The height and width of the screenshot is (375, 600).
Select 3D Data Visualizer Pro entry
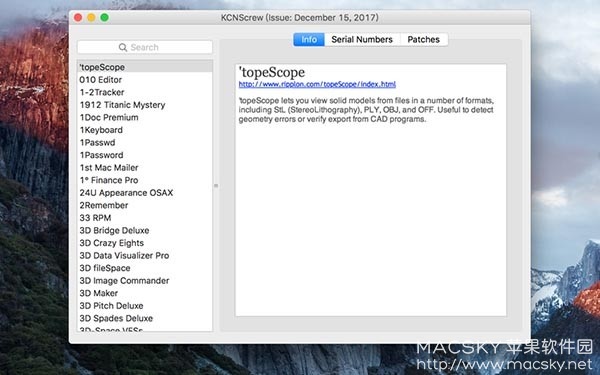(x=145, y=256)
